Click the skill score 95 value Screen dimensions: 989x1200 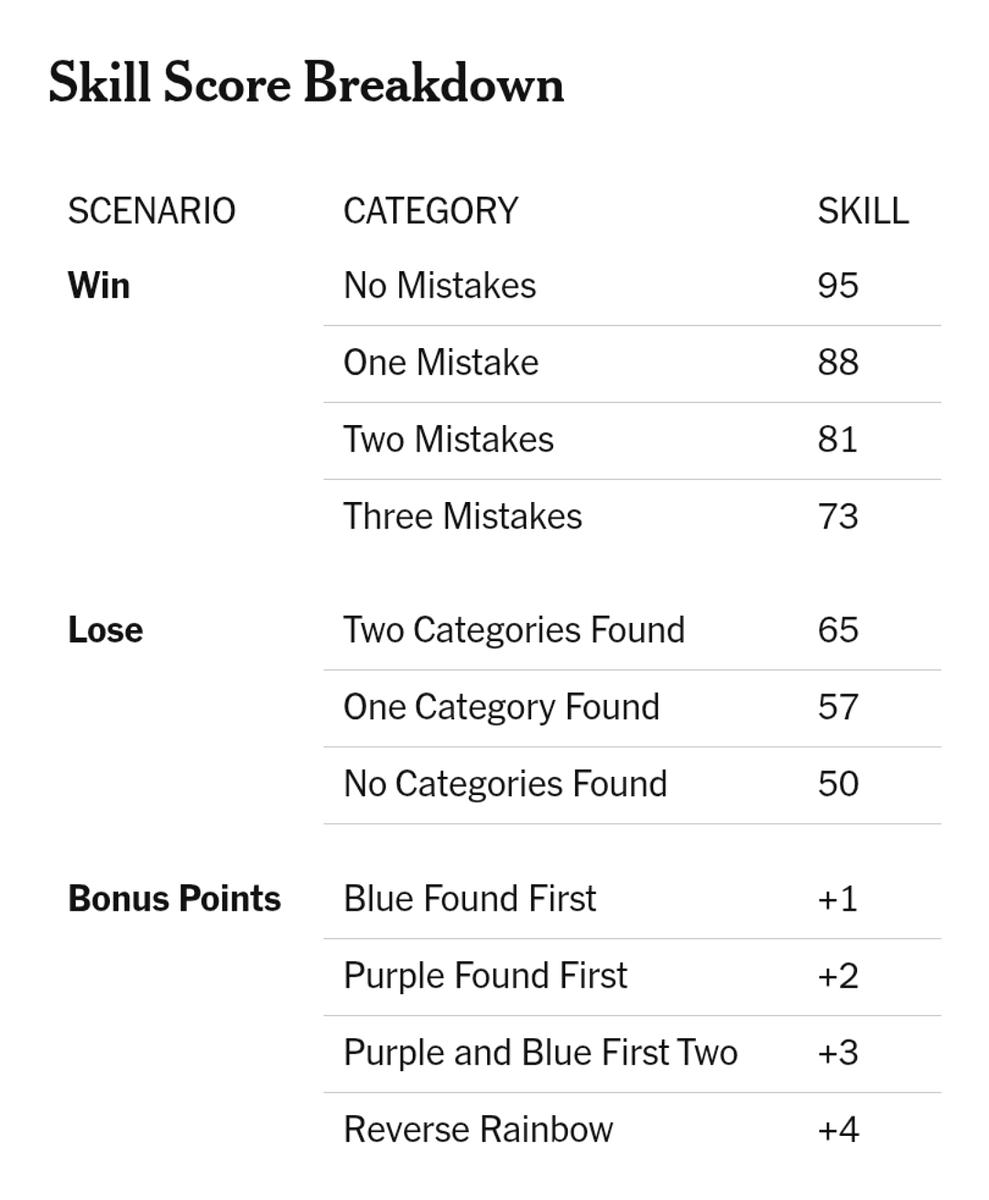[838, 285]
